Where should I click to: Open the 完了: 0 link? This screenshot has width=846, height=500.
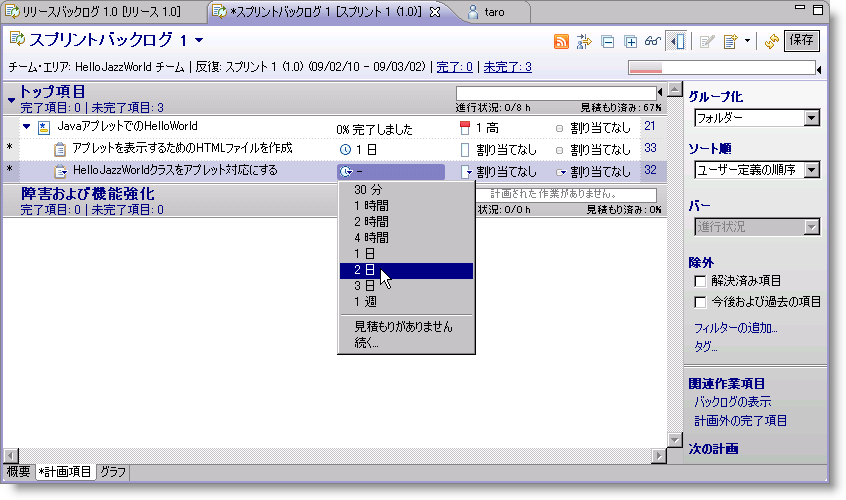(x=454, y=67)
